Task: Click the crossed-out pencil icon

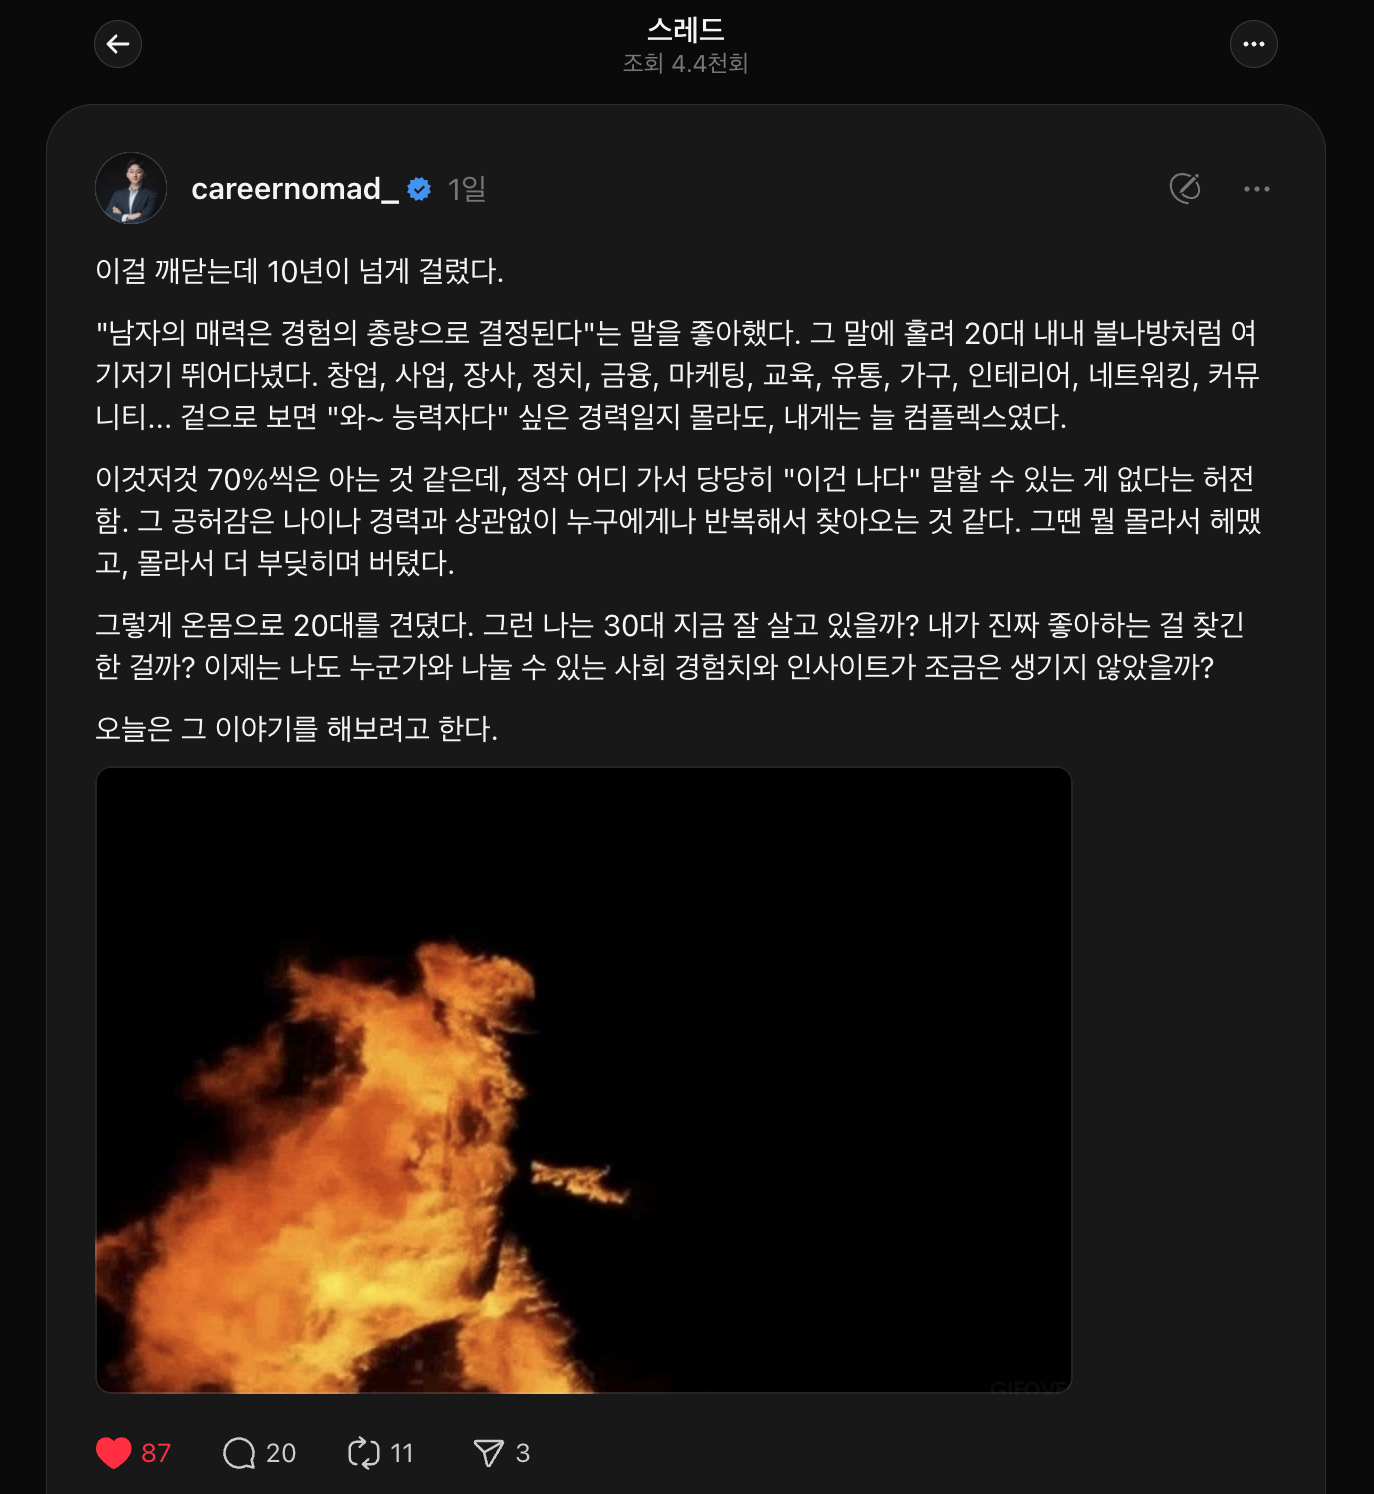Action: tap(1185, 188)
